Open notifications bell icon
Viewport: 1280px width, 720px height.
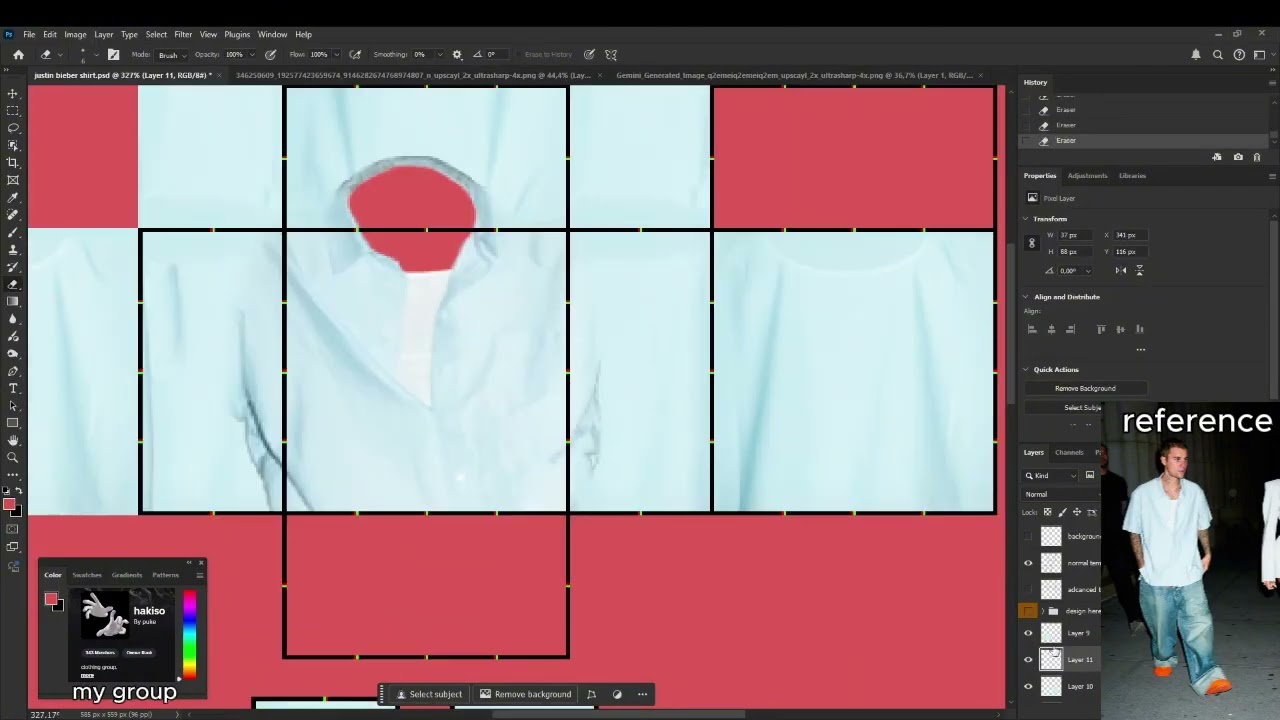coord(1196,55)
